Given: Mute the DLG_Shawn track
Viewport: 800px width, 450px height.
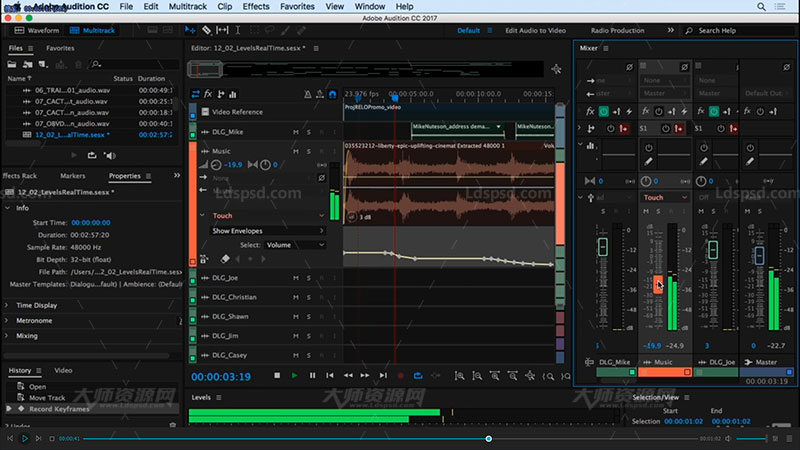Looking at the screenshot, I should 296,317.
